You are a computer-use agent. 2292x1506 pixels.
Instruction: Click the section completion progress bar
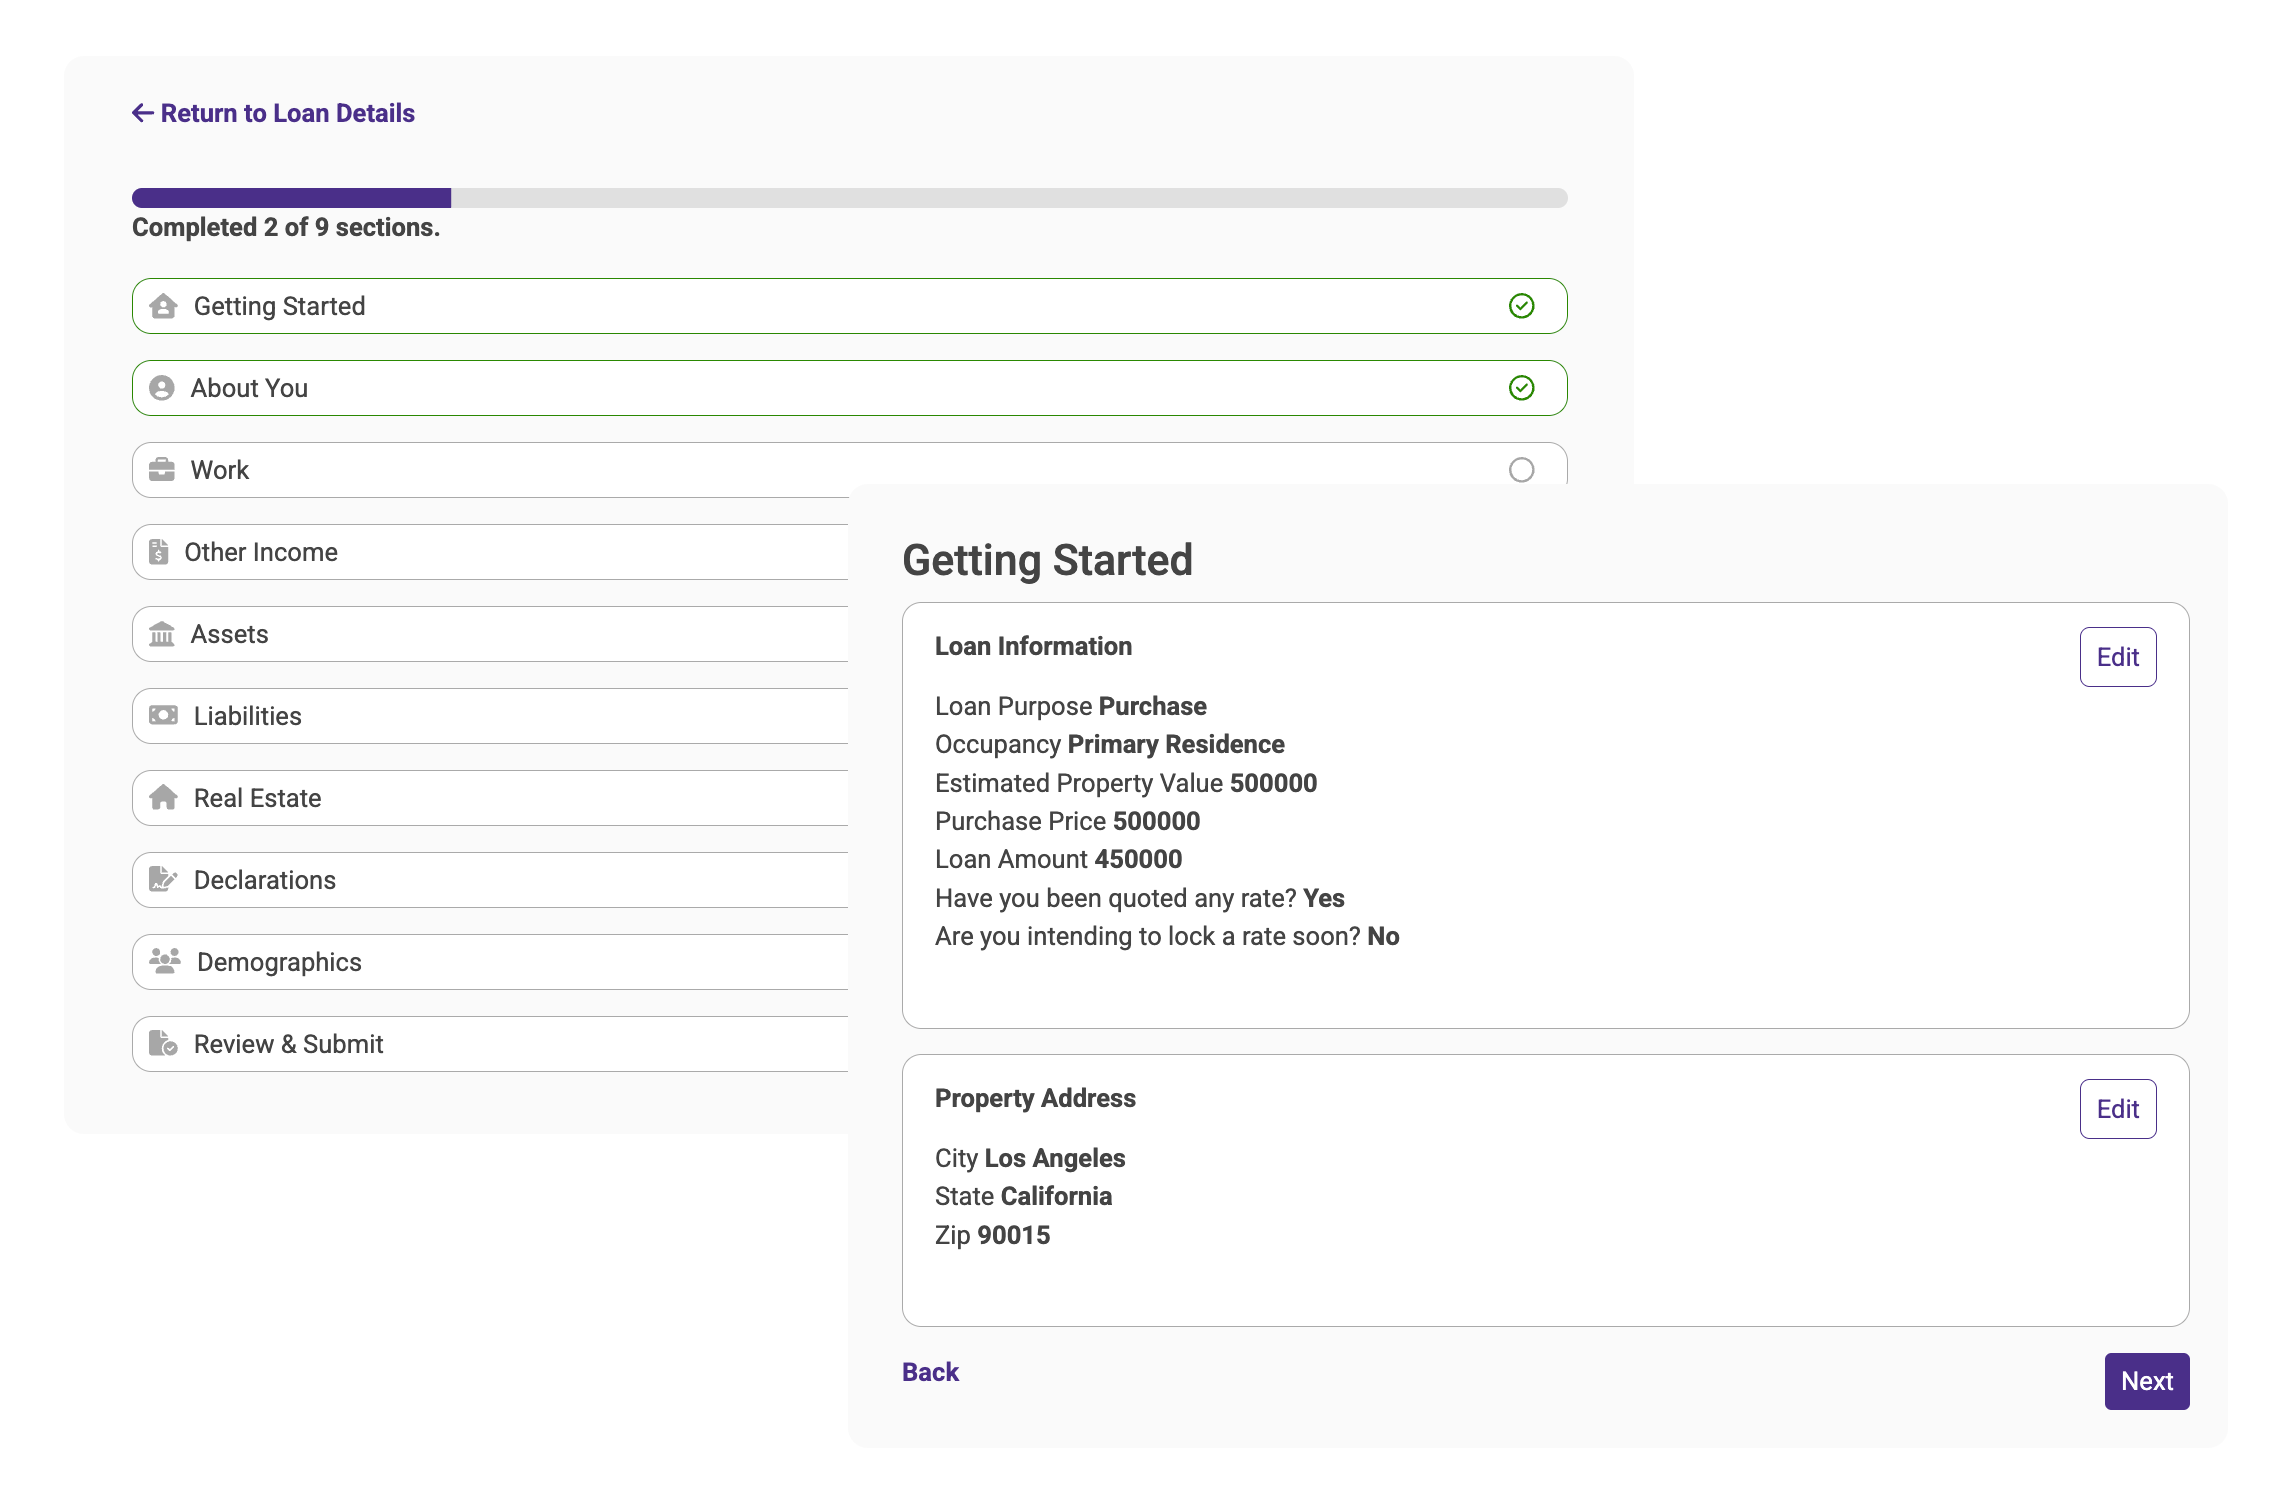tap(849, 198)
